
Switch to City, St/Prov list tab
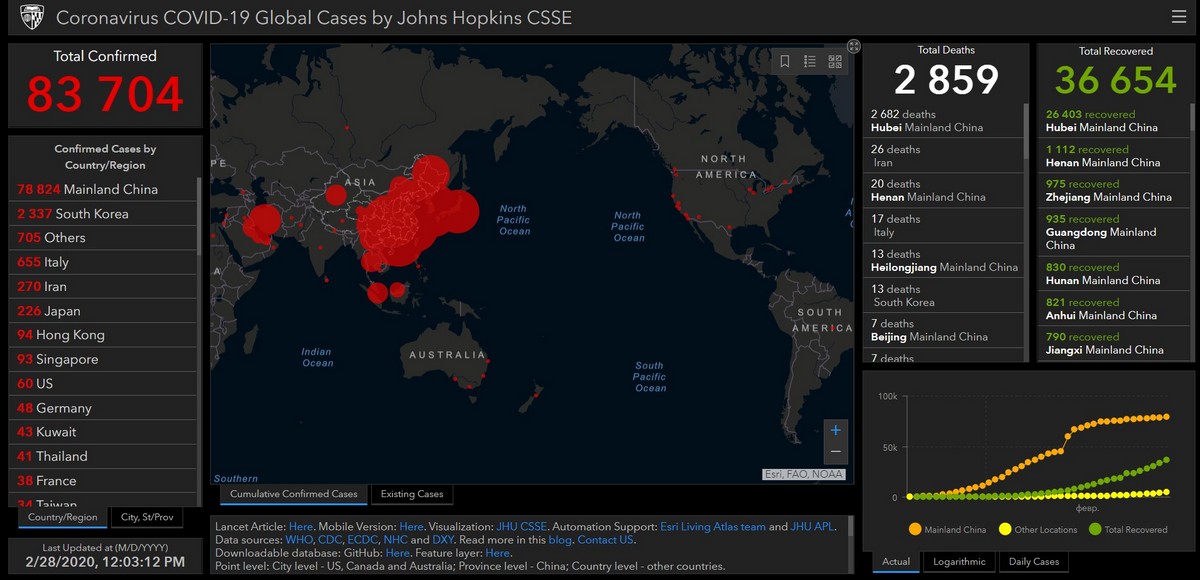coord(146,517)
